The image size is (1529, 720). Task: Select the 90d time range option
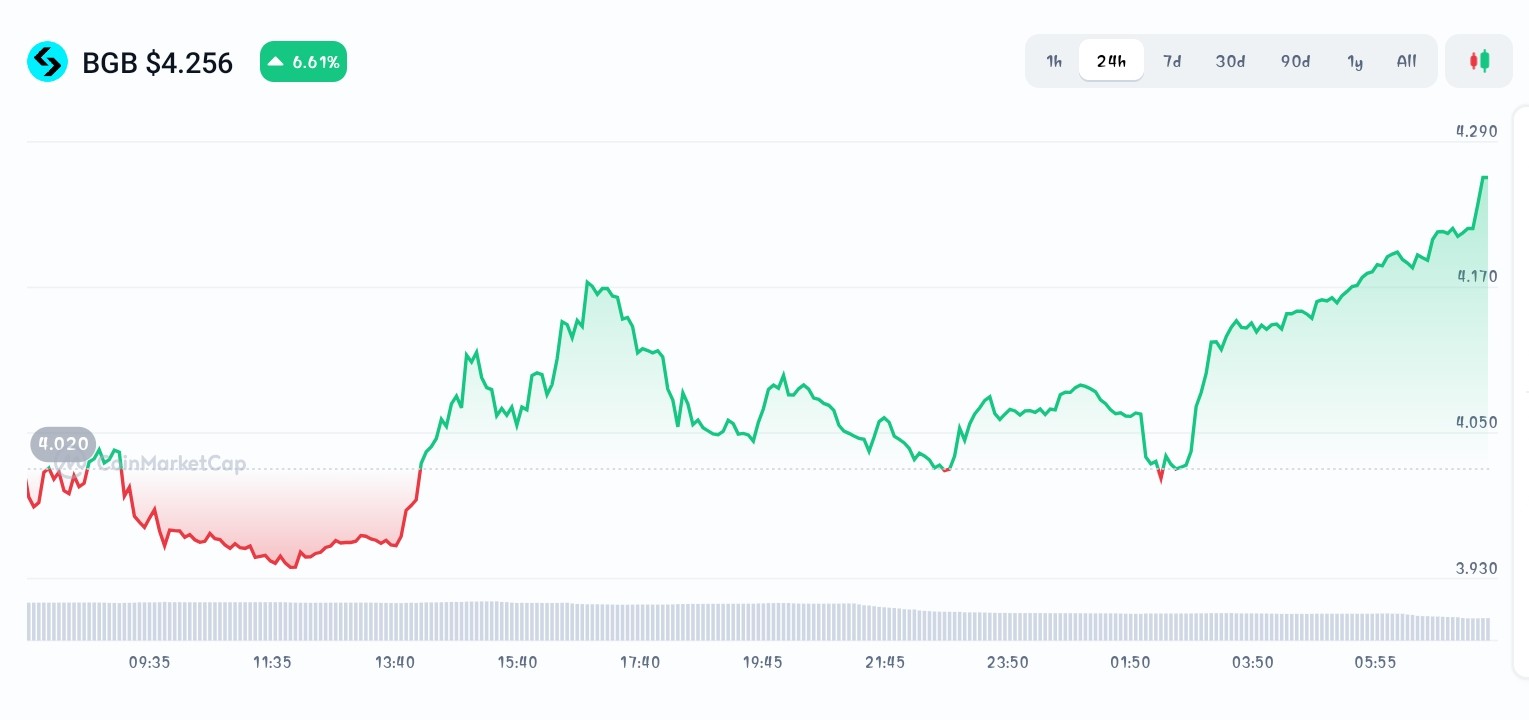pos(1295,61)
